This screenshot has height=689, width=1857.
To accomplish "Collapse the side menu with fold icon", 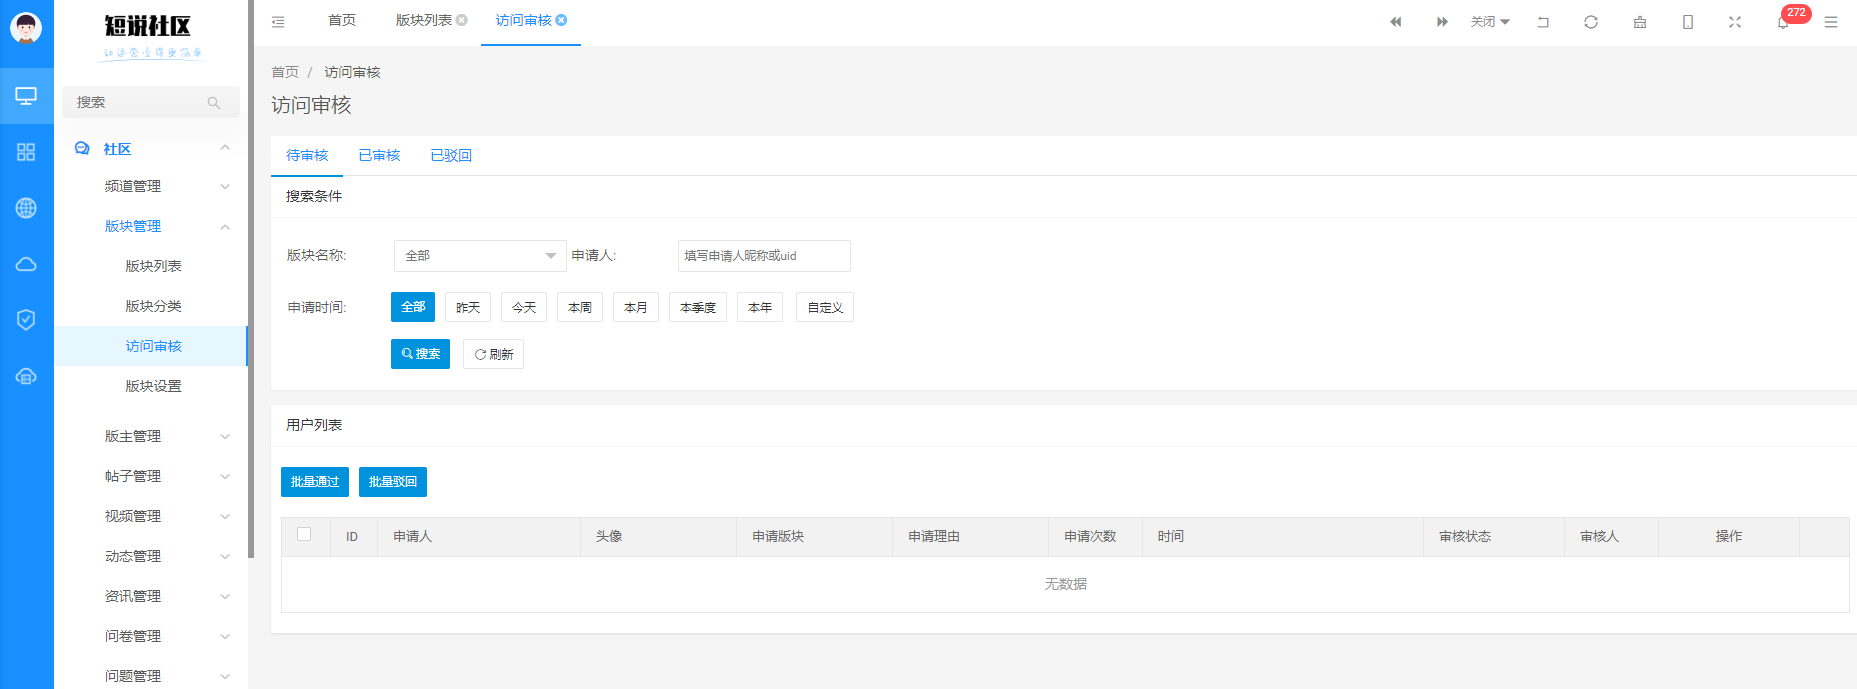I will [278, 21].
